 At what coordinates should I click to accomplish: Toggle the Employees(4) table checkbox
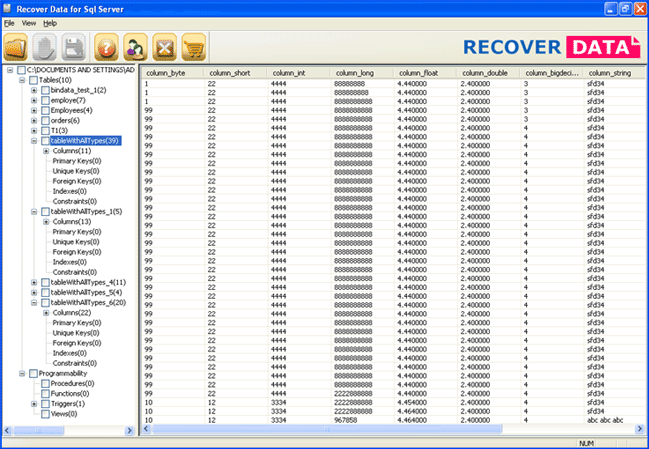pyautogui.click(x=46, y=110)
